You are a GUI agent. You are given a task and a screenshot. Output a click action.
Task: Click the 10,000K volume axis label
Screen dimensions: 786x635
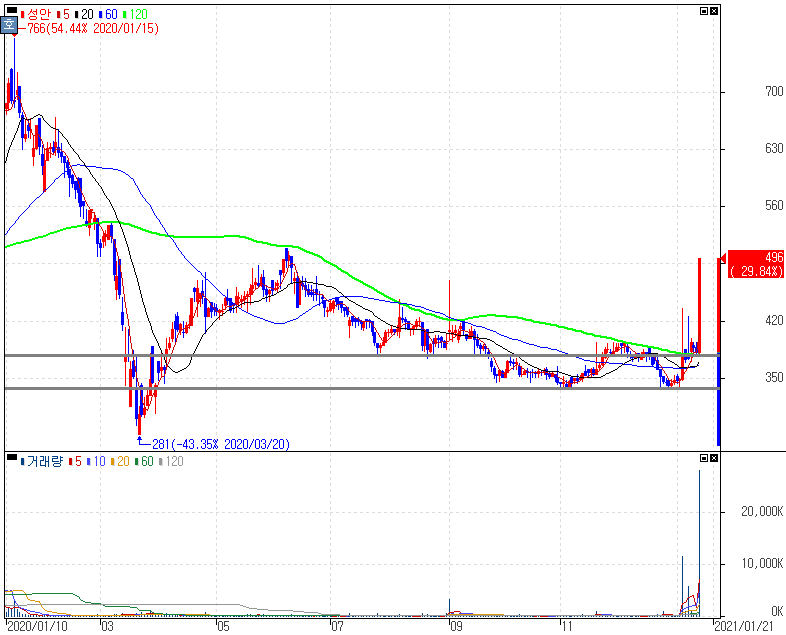(x=762, y=564)
